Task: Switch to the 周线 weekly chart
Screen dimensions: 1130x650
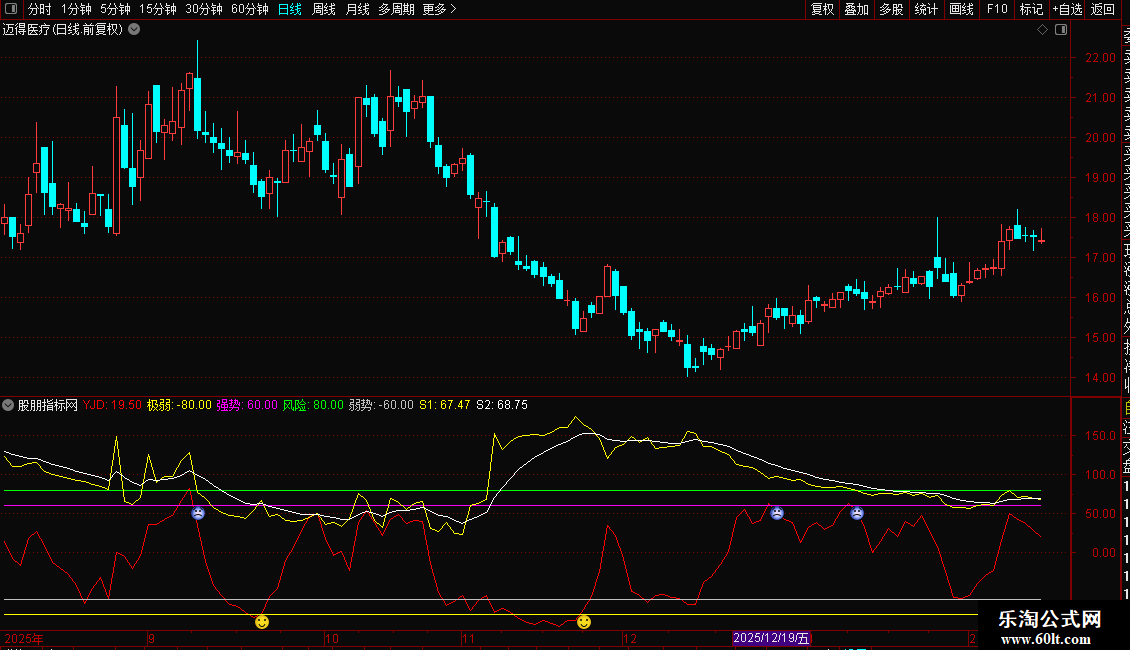Action: point(324,9)
